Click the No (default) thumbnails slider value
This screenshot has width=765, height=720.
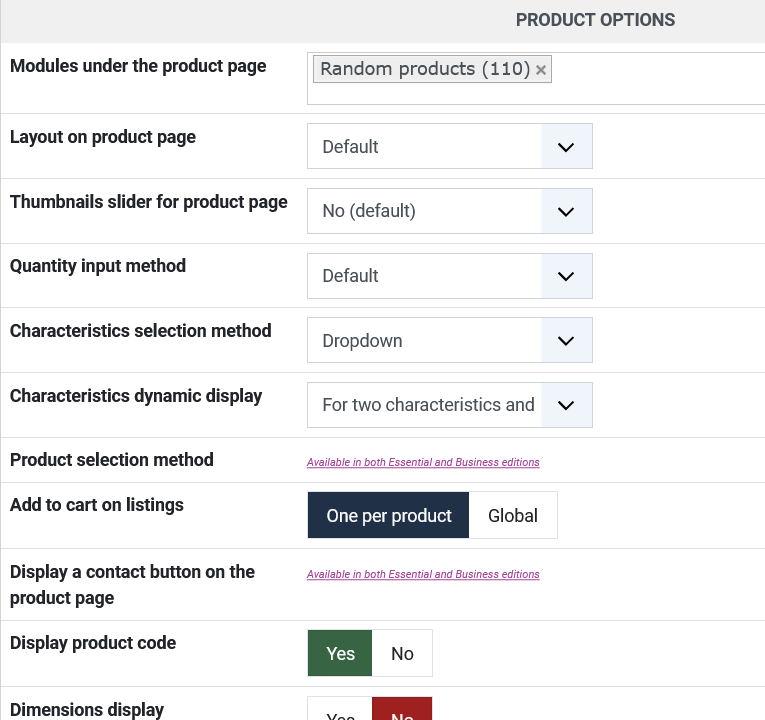[369, 212]
